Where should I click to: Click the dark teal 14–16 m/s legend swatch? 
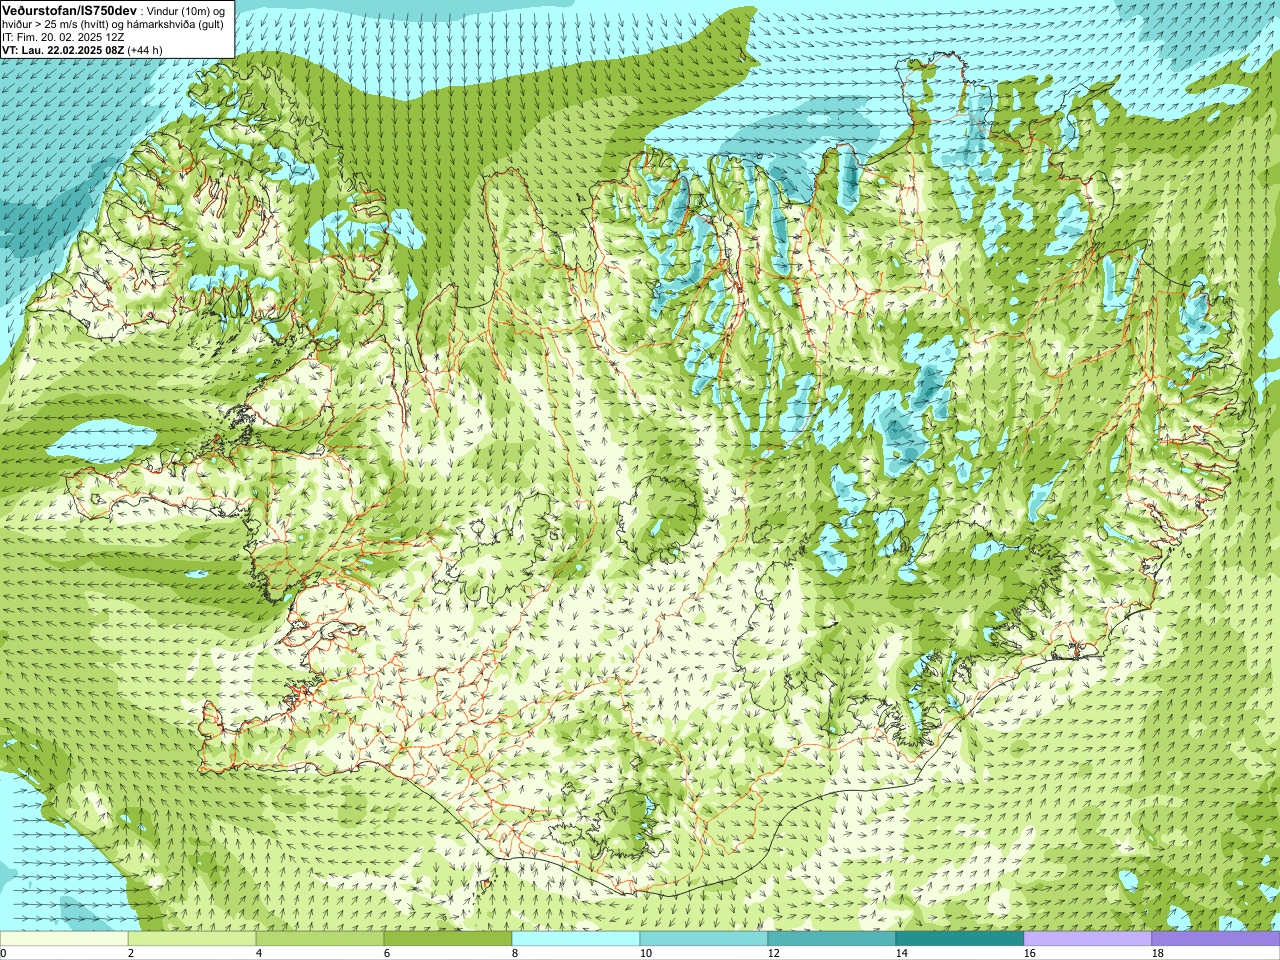point(960,940)
